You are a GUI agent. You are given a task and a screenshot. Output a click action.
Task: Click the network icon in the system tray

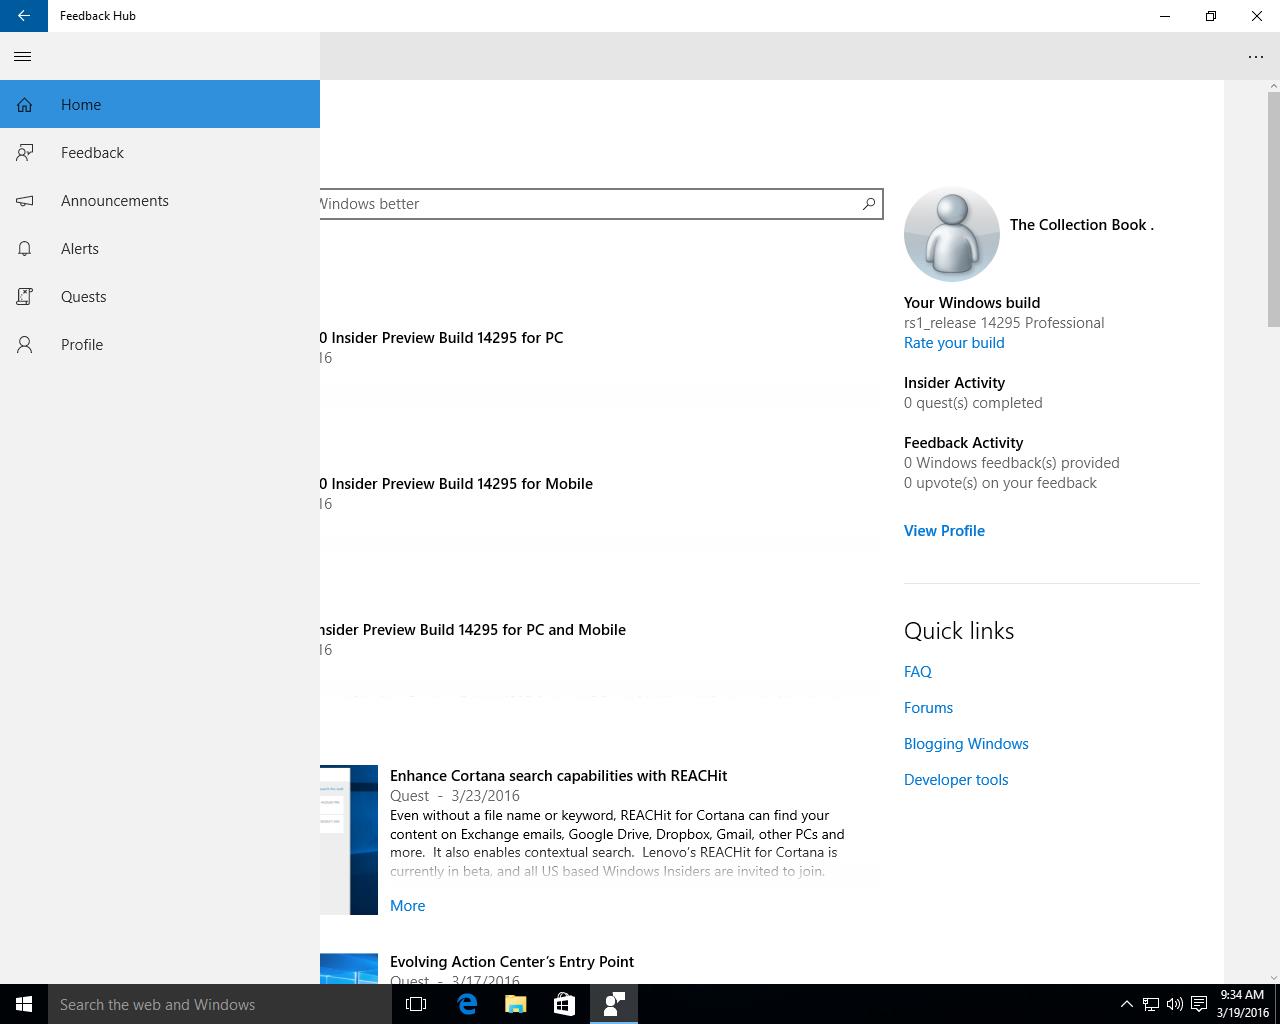pyautogui.click(x=1151, y=1004)
